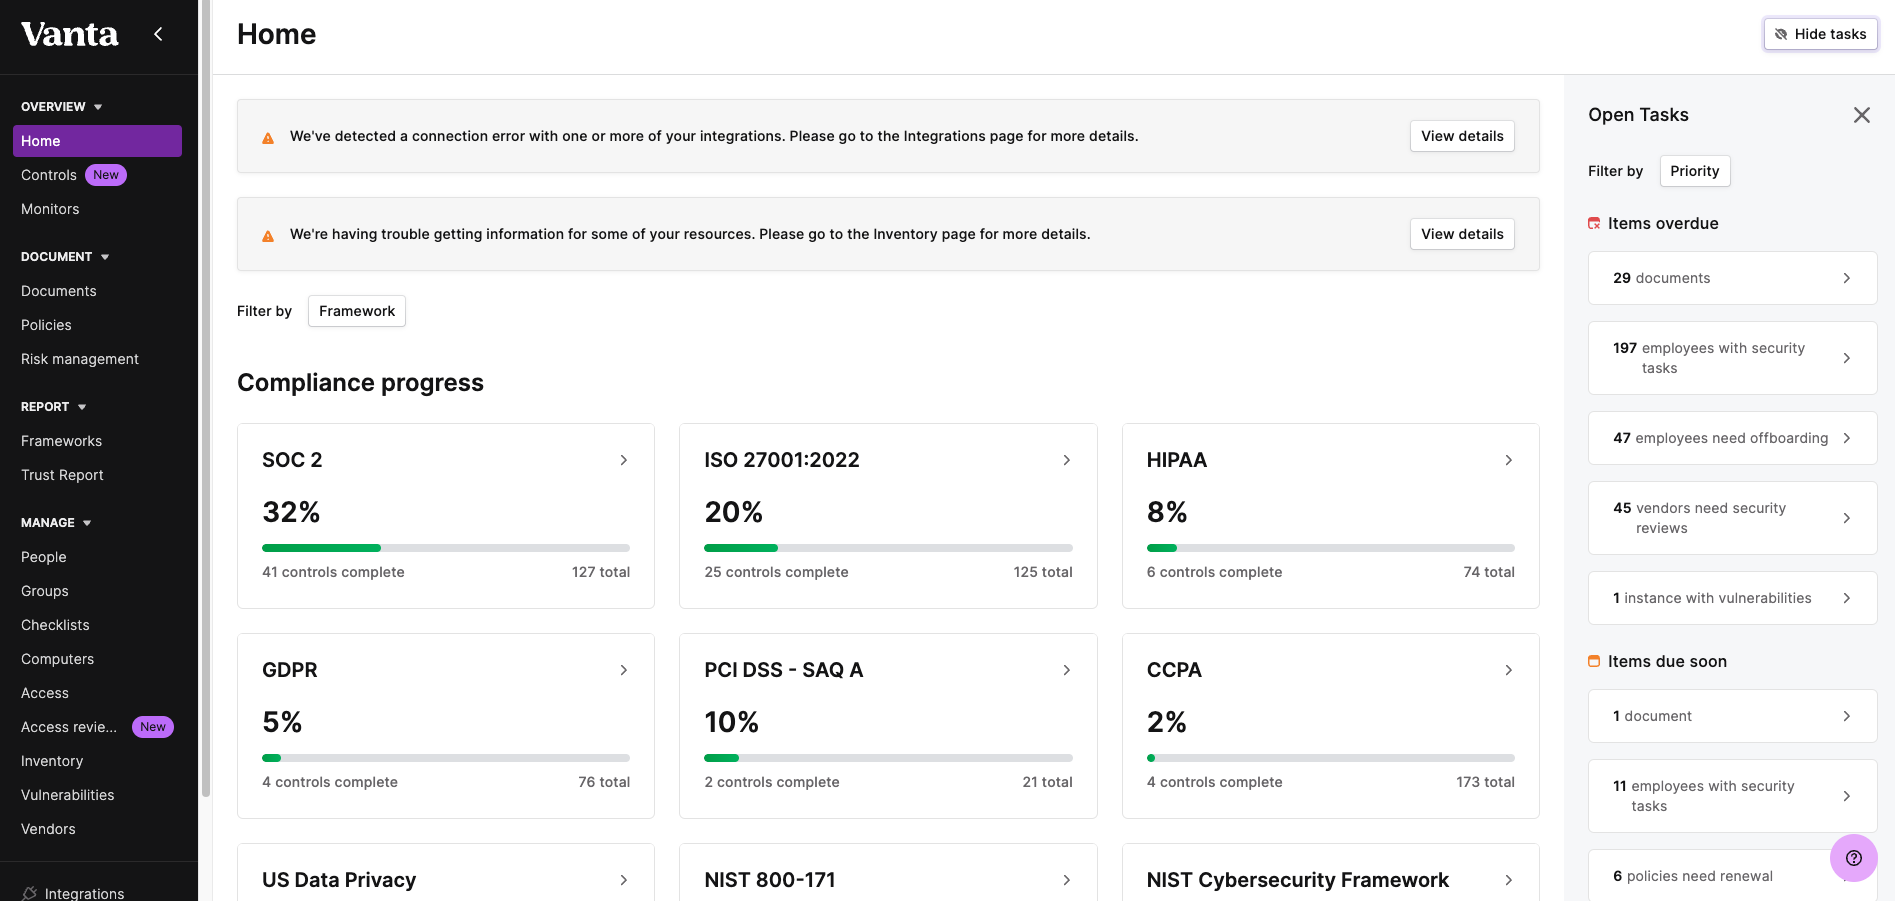Screen dimensions: 1895x901
Task: Open ISO 27001:2022 card chevron
Action: 1066,460
